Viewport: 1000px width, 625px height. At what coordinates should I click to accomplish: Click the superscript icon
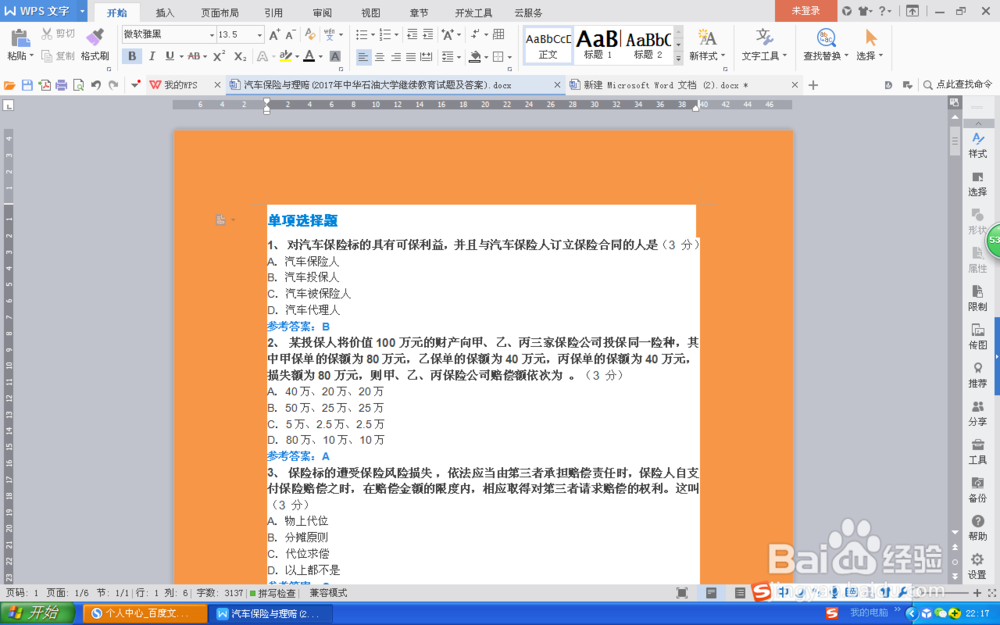click(219, 56)
